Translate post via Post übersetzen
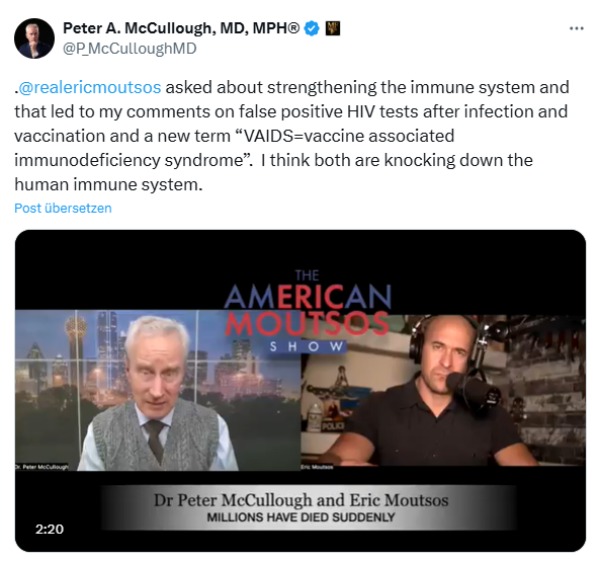600x563 pixels. (63, 208)
